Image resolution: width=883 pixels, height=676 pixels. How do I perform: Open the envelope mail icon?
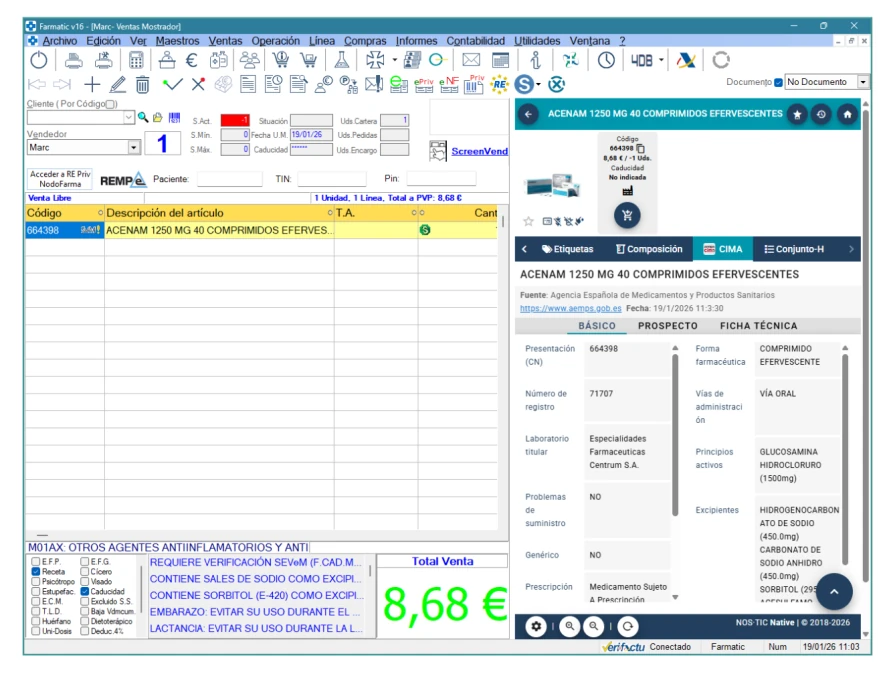(x=471, y=60)
